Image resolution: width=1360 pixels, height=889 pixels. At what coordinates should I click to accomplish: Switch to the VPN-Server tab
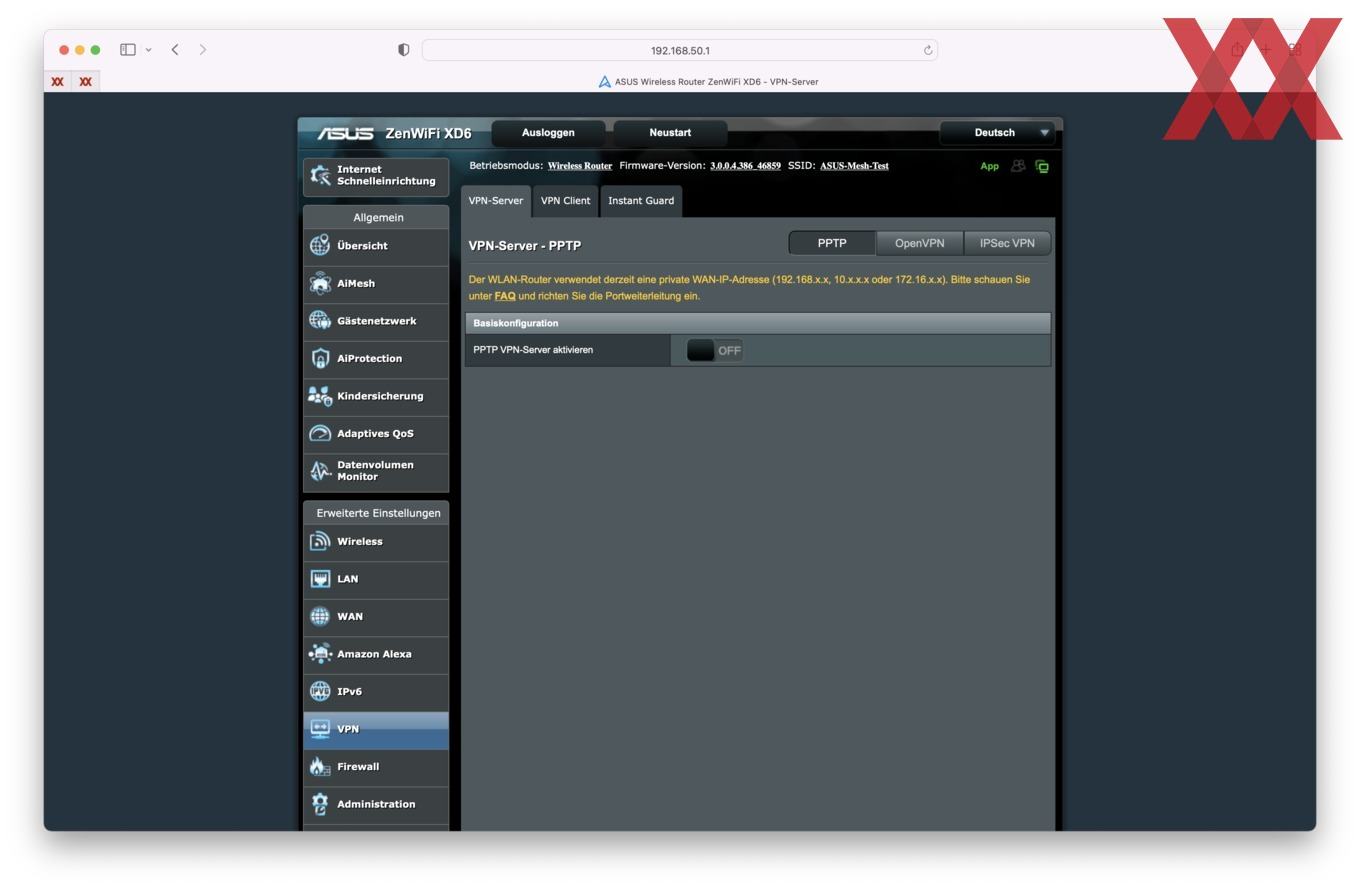pos(496,201)
